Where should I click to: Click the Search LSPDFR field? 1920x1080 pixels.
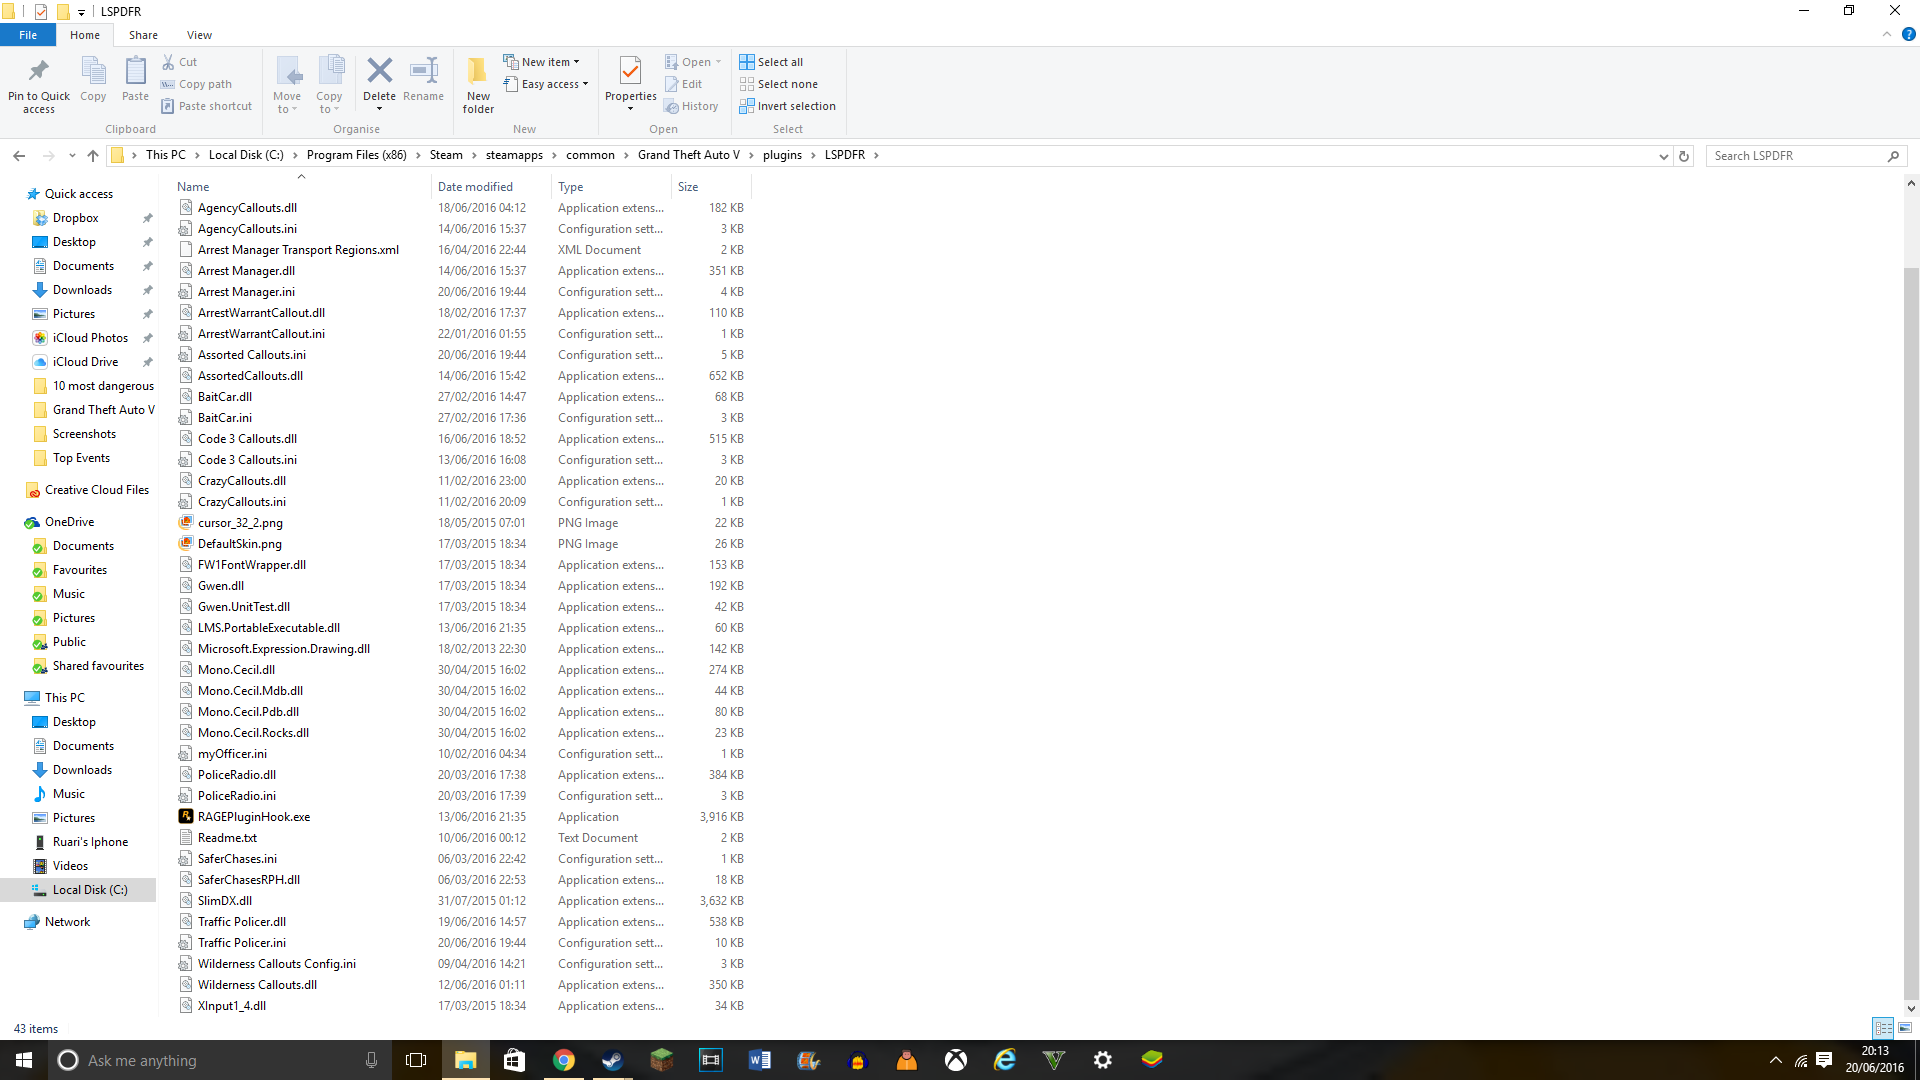click(1796, 156)
